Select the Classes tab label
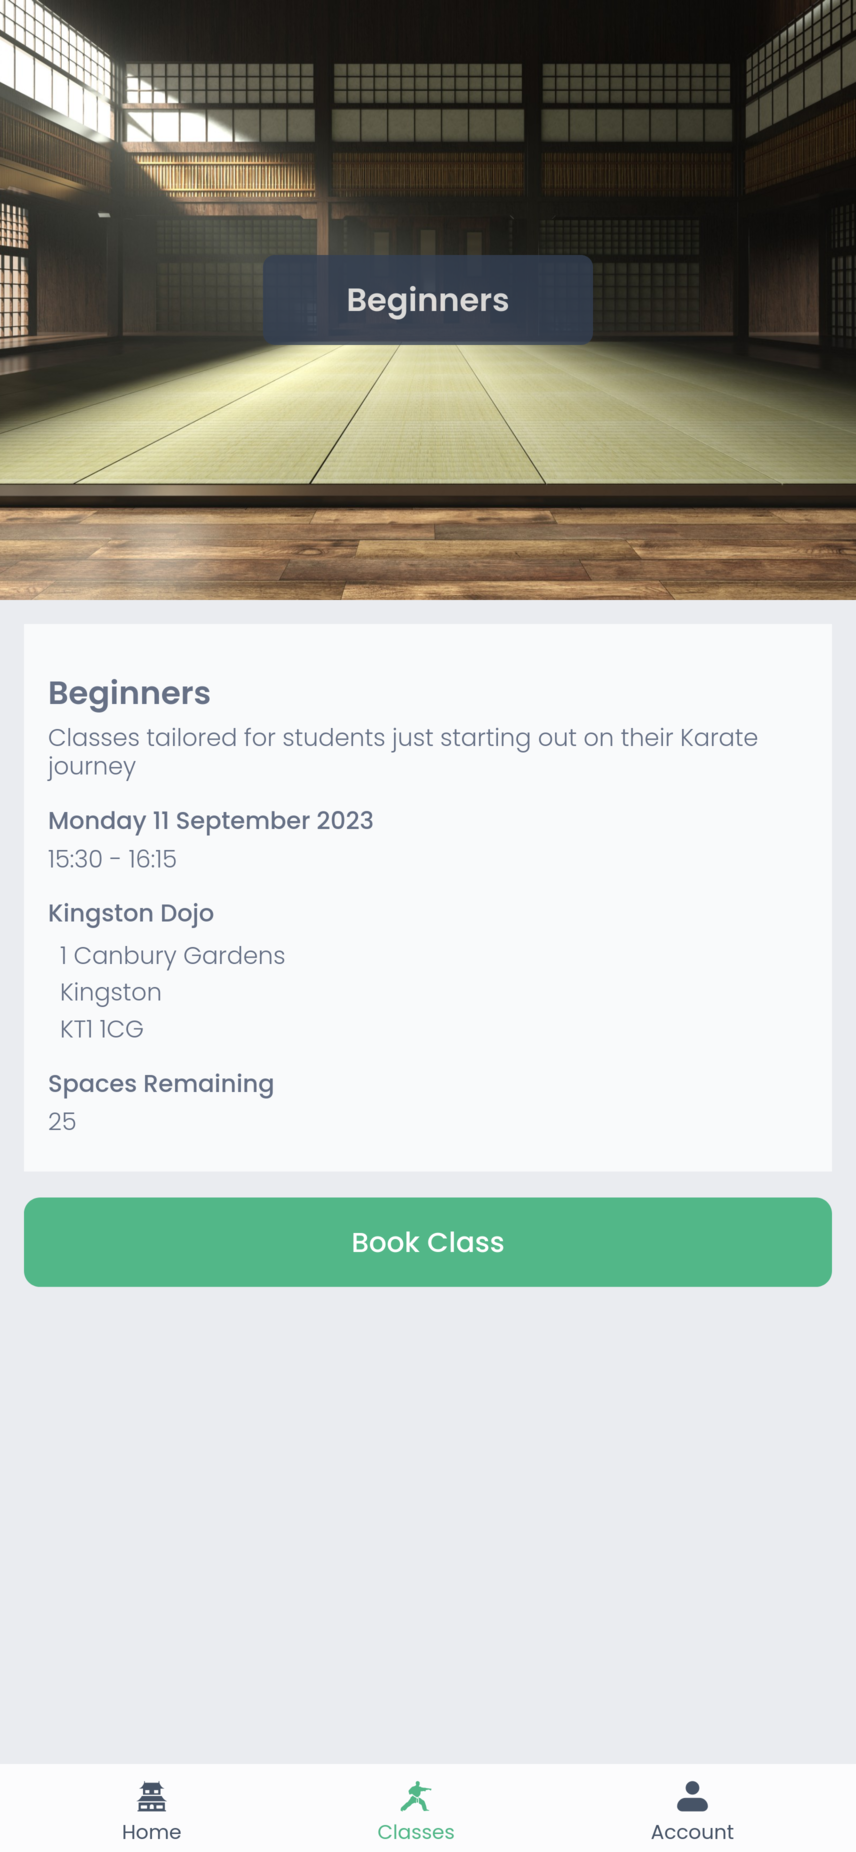The height and width of the screenshot is (1852, 856). (416, 1832)
